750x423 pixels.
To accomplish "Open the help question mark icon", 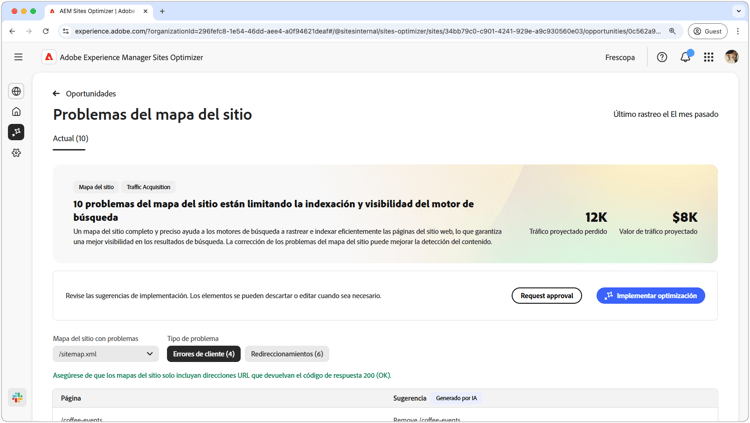I will 662,57.
